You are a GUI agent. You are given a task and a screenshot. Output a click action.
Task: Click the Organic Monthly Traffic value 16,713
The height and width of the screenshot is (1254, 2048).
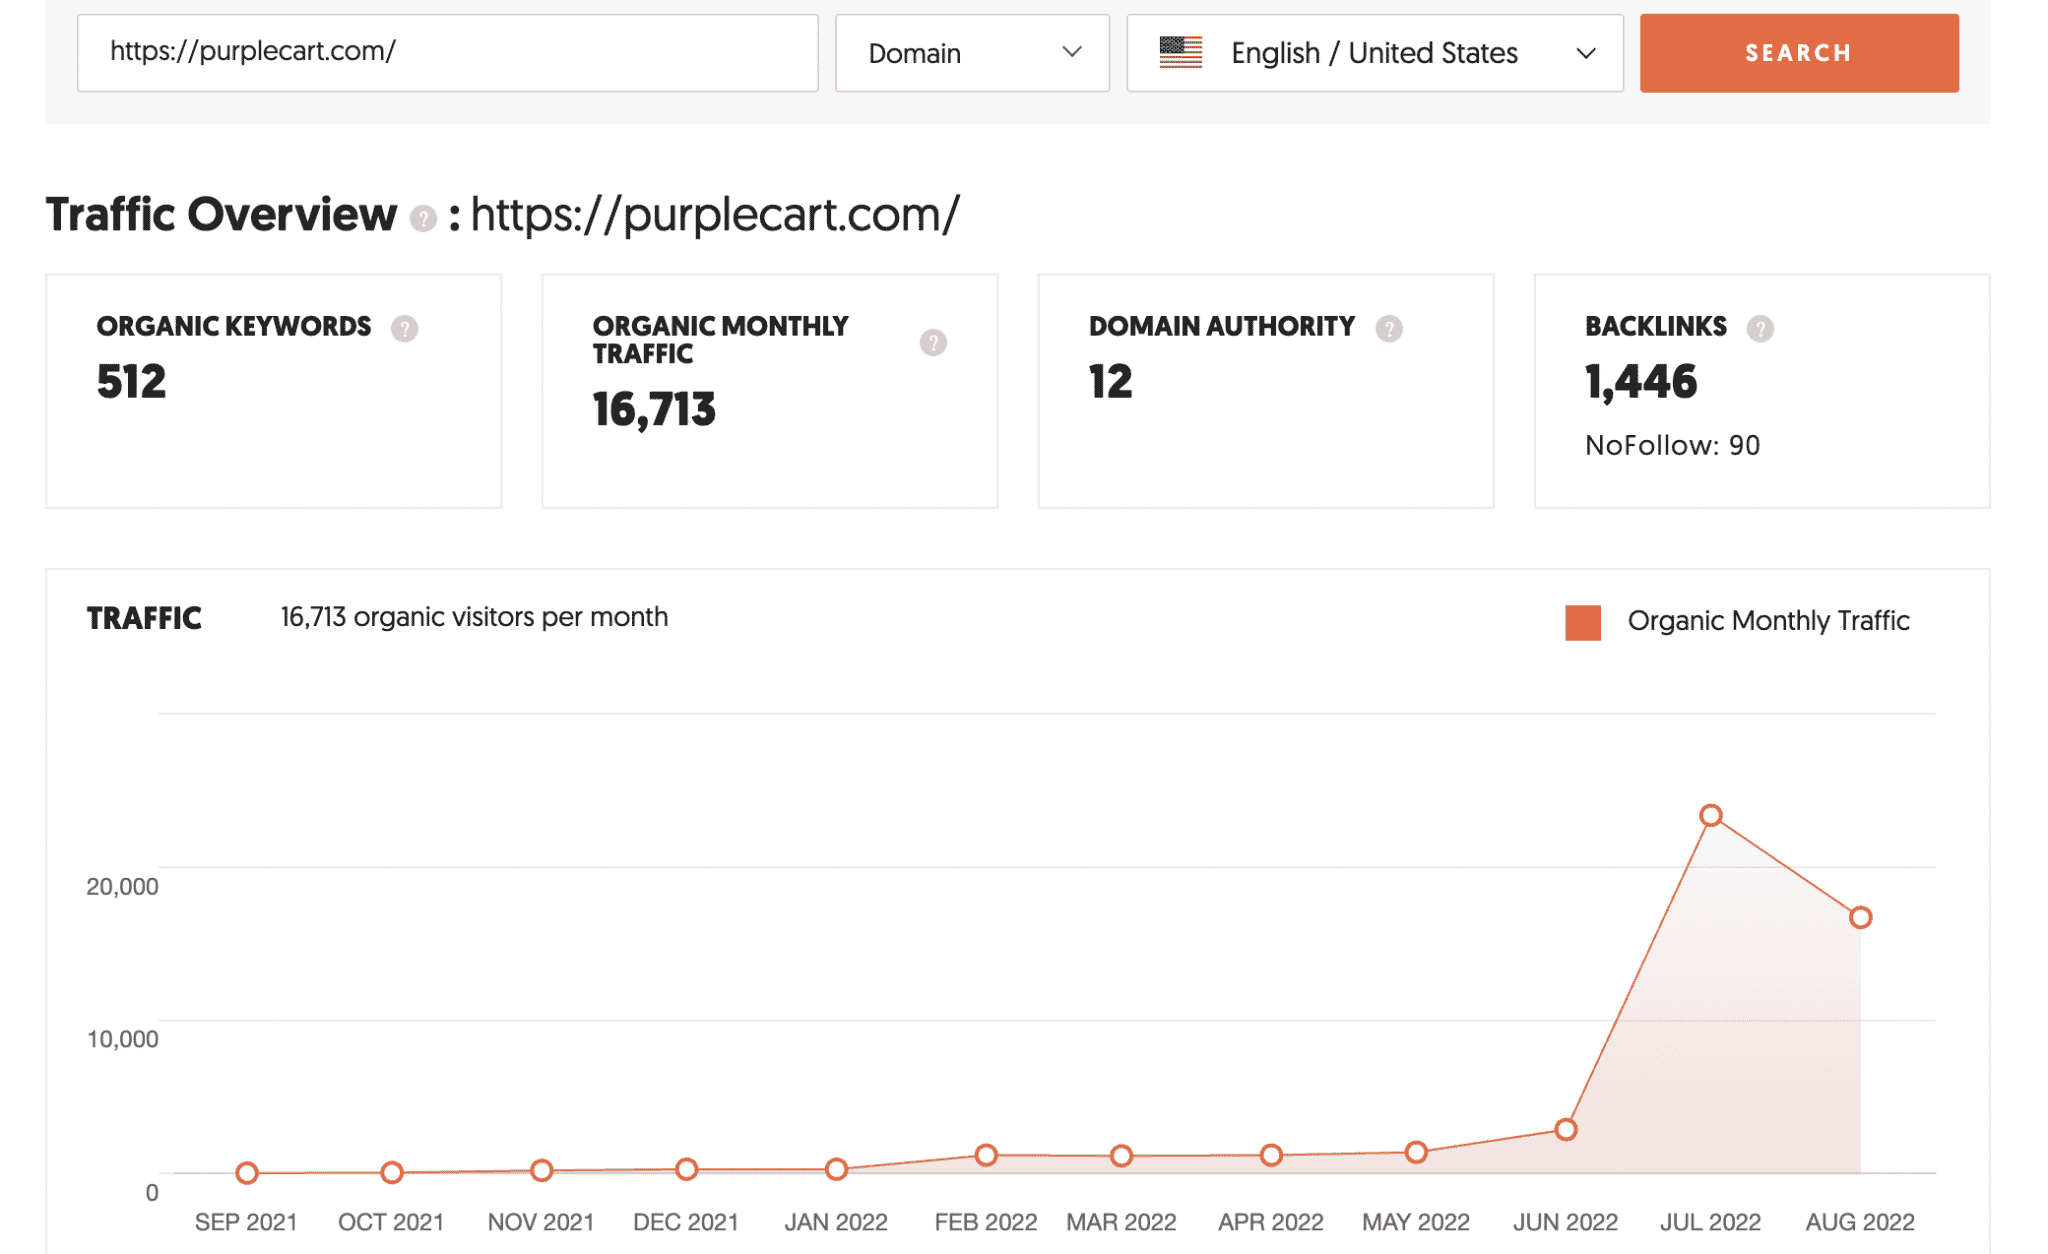pos(654,410)
